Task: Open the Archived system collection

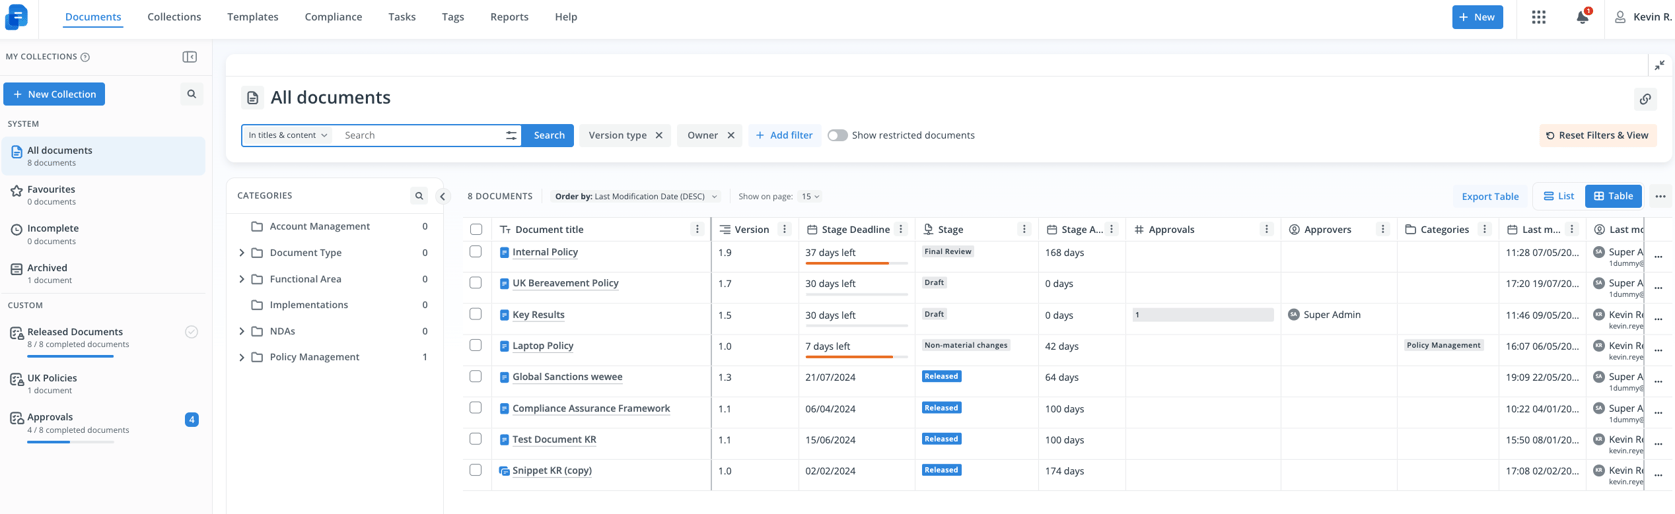Action: (104, 273)
